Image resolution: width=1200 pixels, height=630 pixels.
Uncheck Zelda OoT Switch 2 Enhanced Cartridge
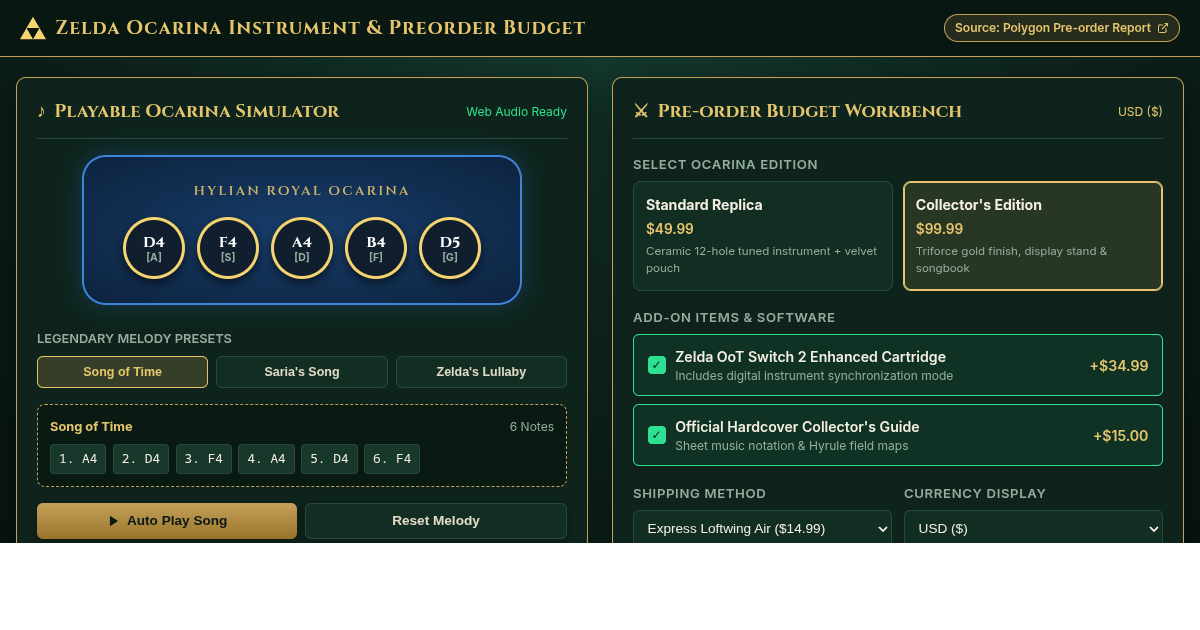pyautogui.click(x=657, y=365)
